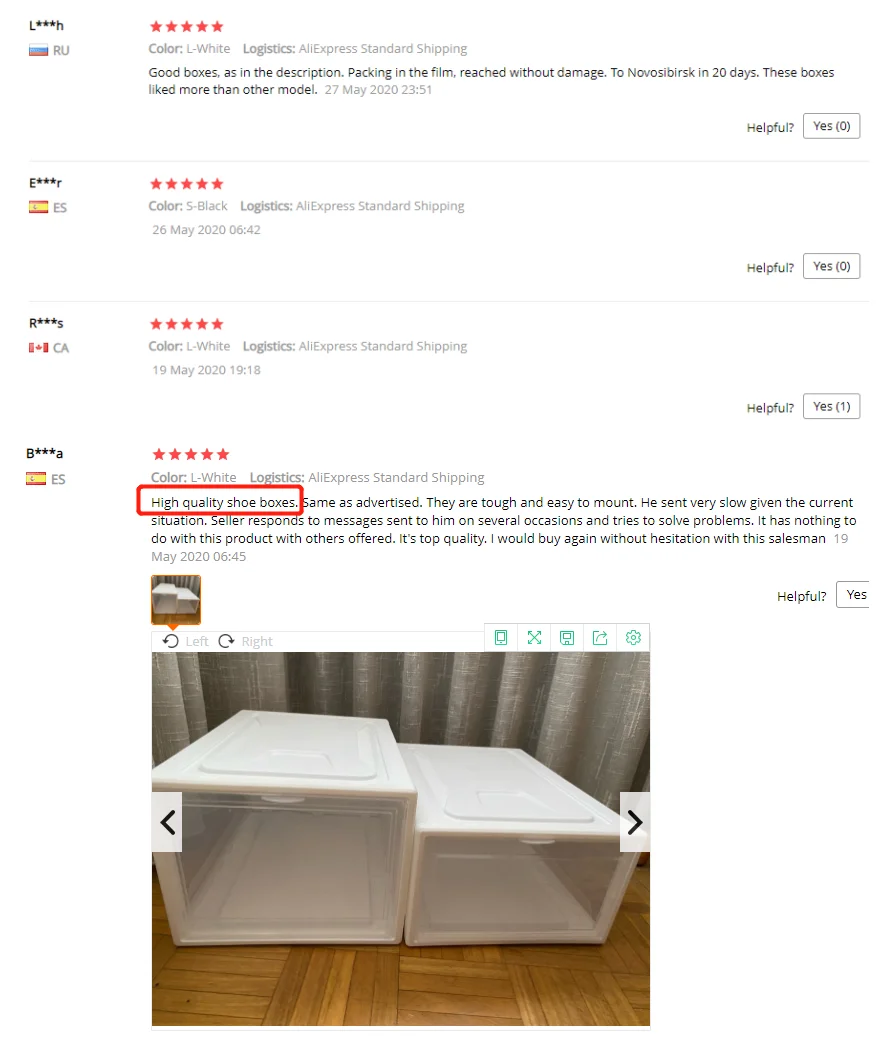Open the gear settings icon
879x1043 pixels.
point(633,638)
